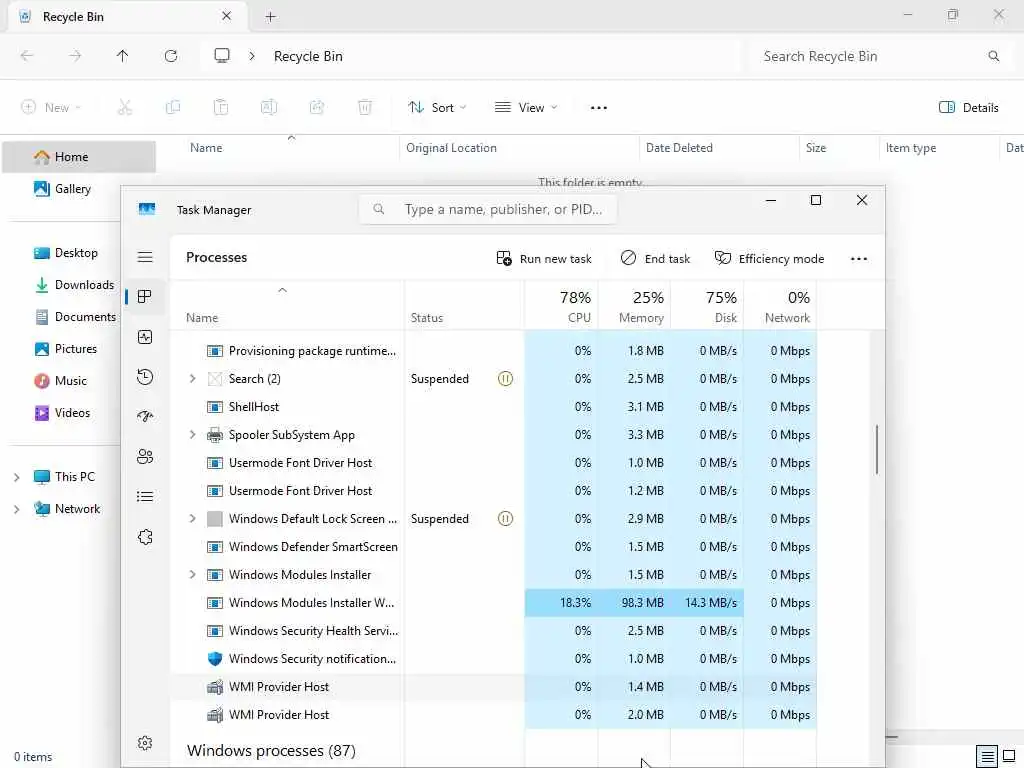Image resolution: width=1024 pixels, height=768 pixels.
Task: Close the Recycle Bin tab
Action: pos(226,16)
